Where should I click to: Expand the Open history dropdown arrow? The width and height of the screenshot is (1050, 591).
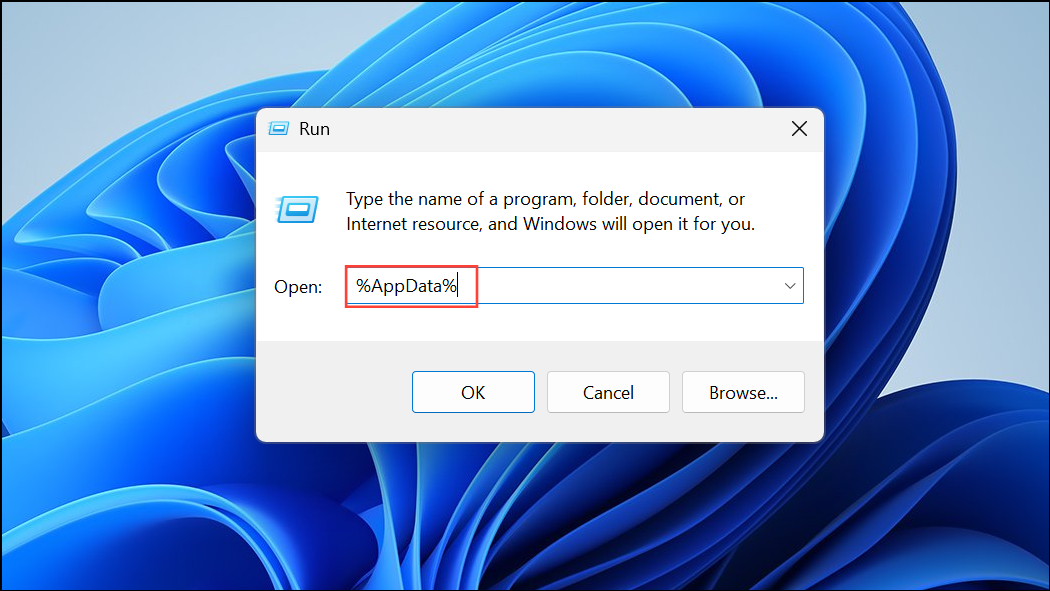[x=790, y=286]
